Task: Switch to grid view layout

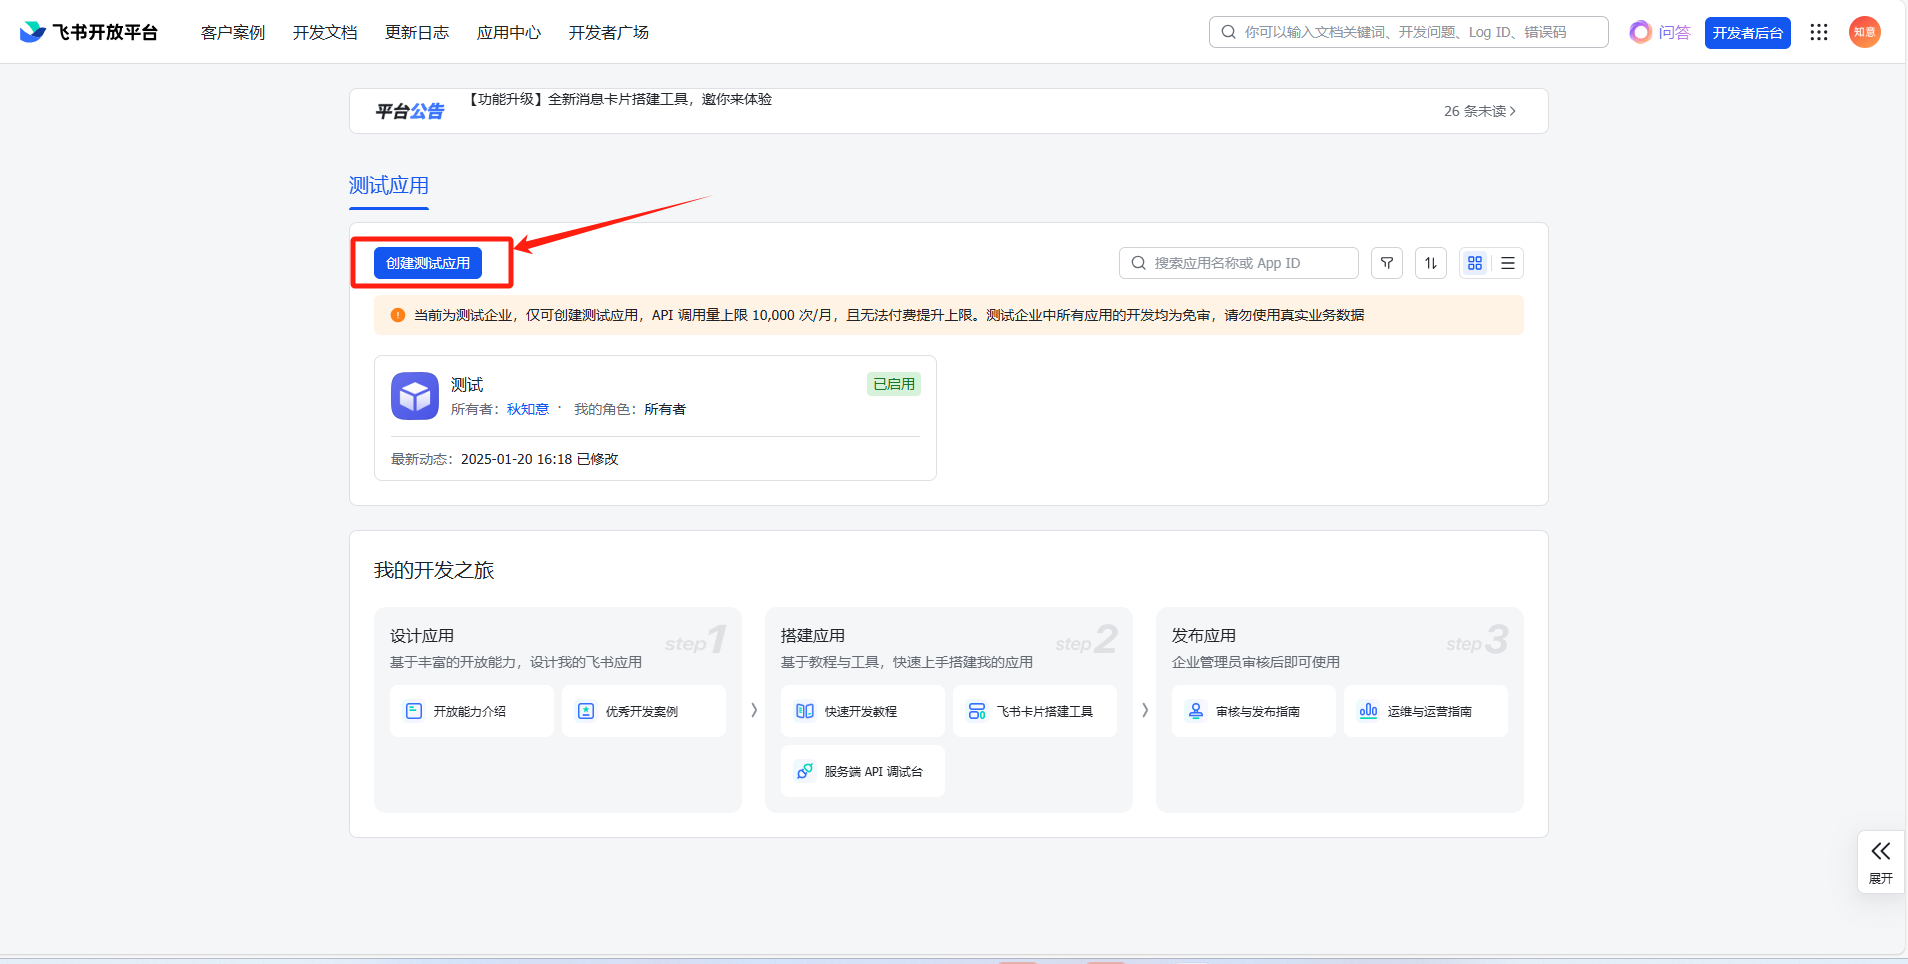Action: click(1474, 263)
